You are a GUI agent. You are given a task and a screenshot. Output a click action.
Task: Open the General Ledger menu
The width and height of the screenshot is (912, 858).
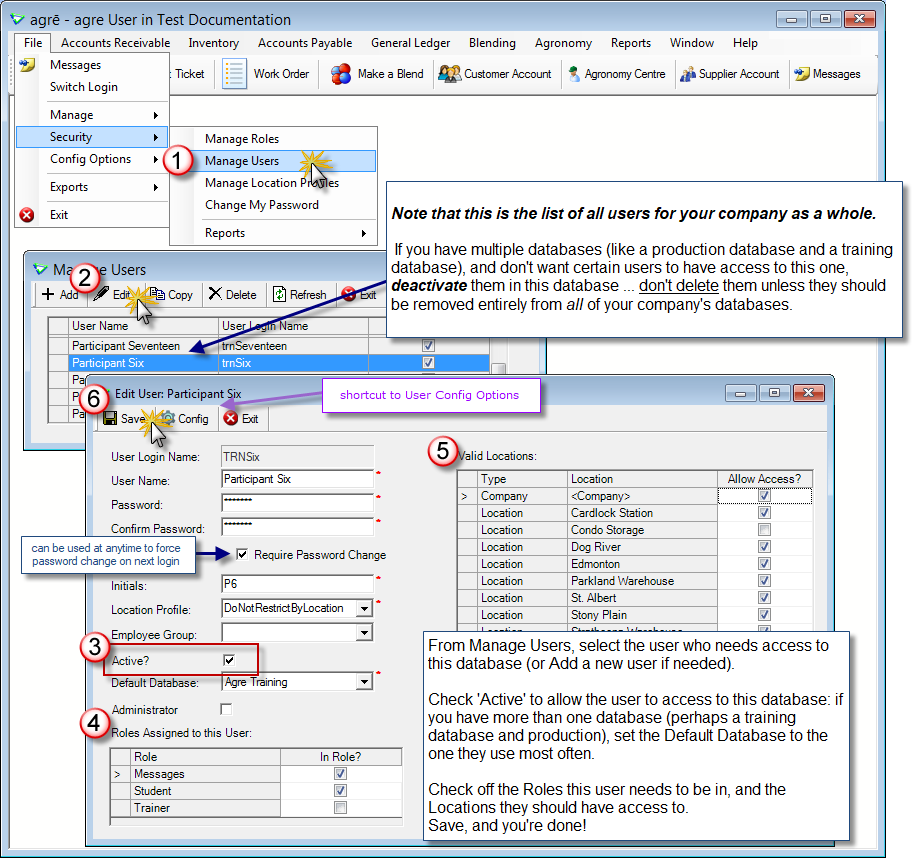[x=411, y=43]
